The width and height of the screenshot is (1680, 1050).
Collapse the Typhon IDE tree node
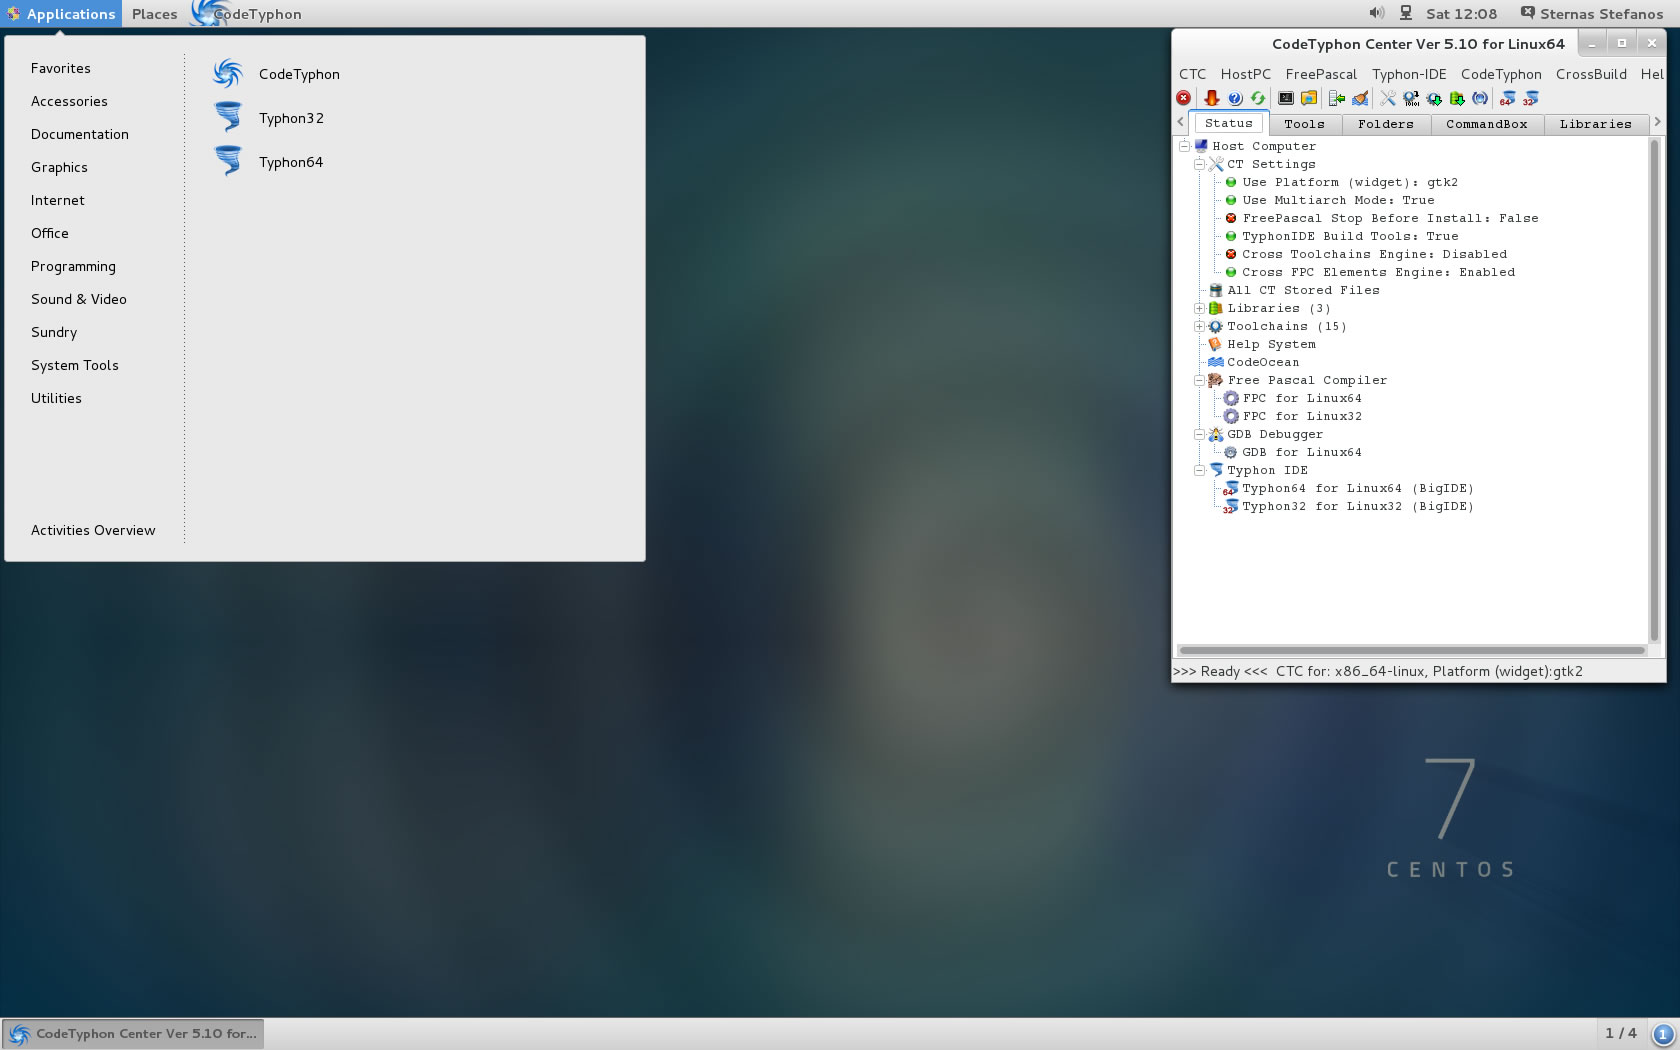click(x=1199, y=470)
